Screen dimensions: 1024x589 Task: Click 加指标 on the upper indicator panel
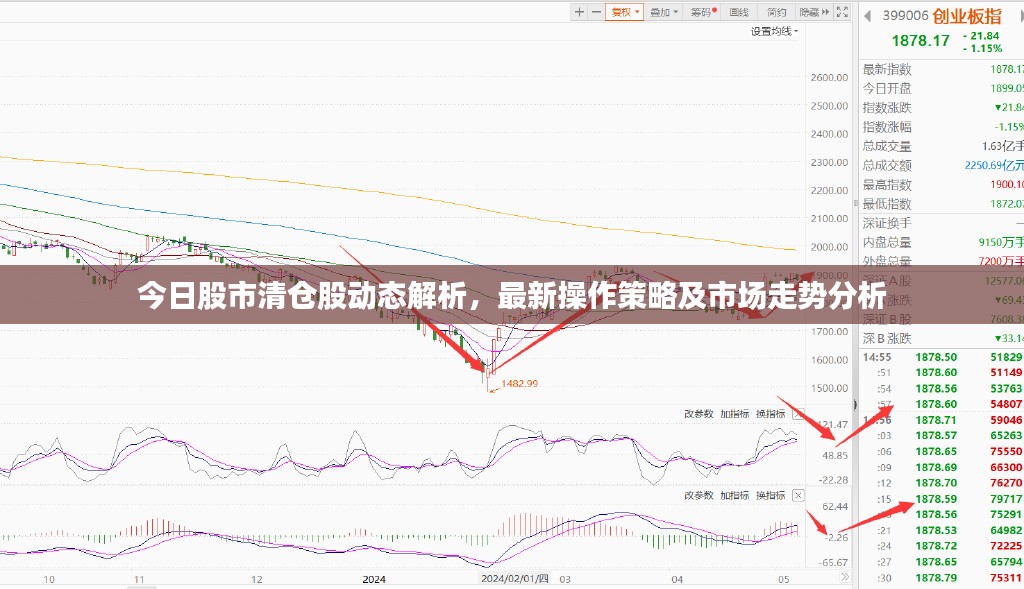[x=734, y=414]
